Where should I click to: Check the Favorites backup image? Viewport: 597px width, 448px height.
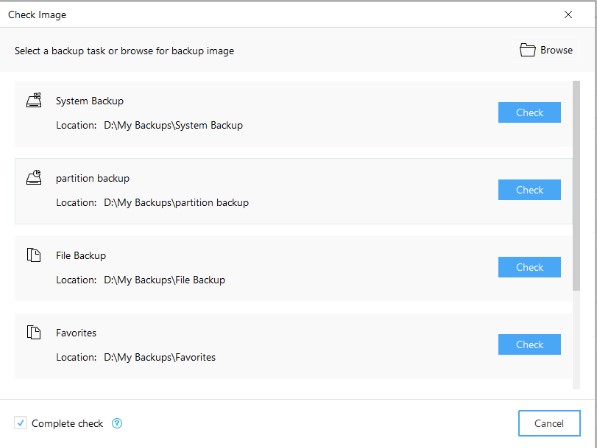(x=529, y=344)
